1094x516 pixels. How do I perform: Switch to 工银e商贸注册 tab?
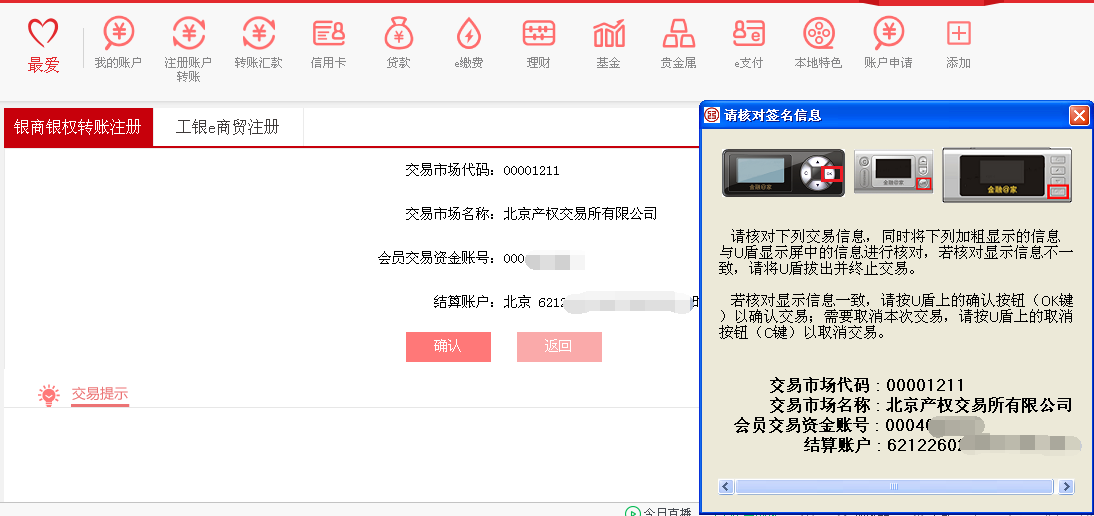(x=228, y=127)
